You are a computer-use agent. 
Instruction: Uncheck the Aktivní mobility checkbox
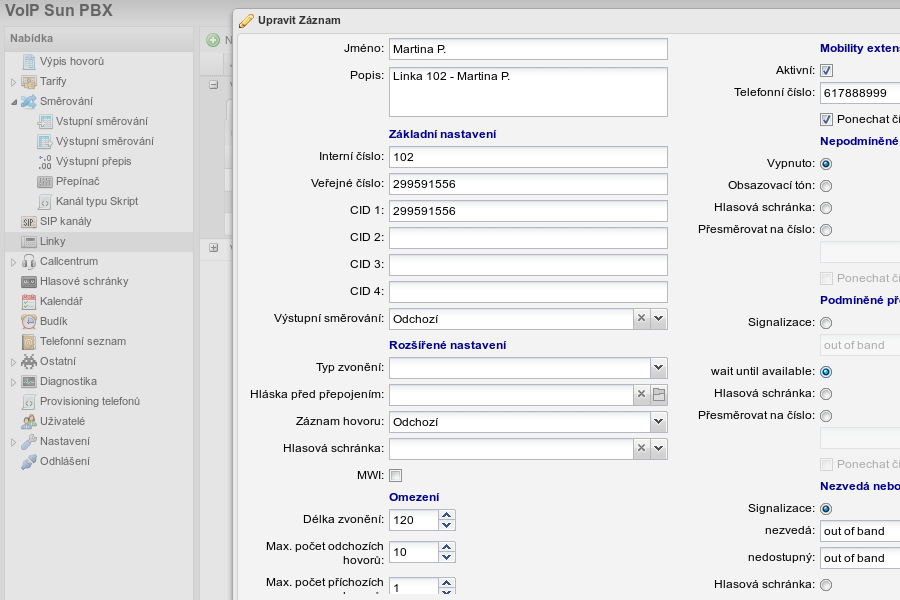[x=826, y=71]
